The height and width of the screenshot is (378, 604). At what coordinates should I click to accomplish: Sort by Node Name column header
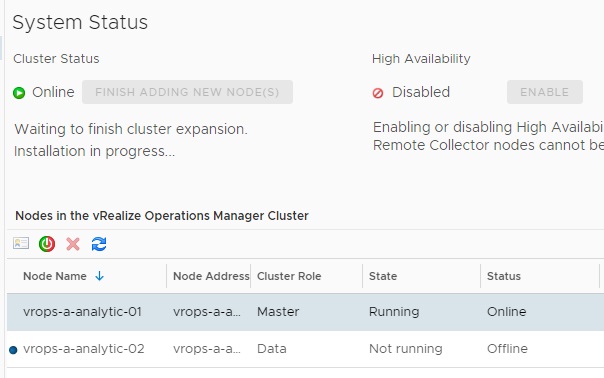click(55, 276)
